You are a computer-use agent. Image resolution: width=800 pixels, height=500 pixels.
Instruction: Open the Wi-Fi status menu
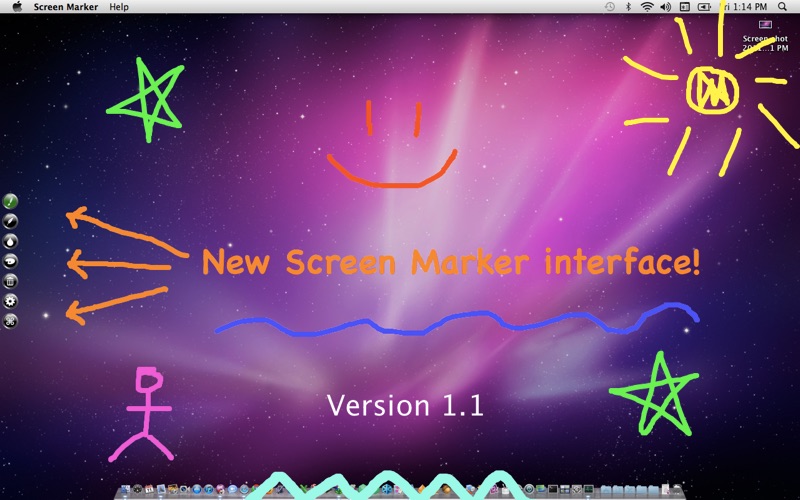[x=647, y=7]
